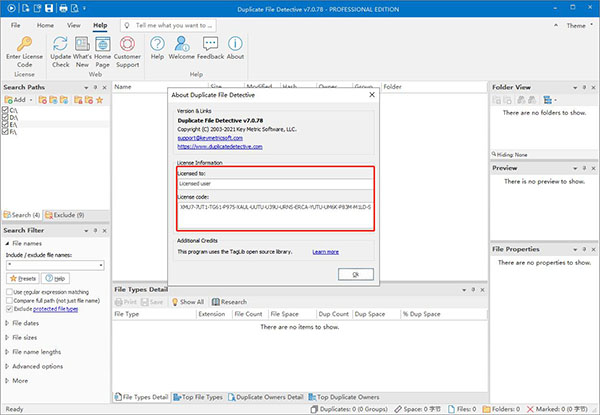Screen dimensions: 600x415
Task: Open the include/exclude file names dropdown
Action: [101, 265]
